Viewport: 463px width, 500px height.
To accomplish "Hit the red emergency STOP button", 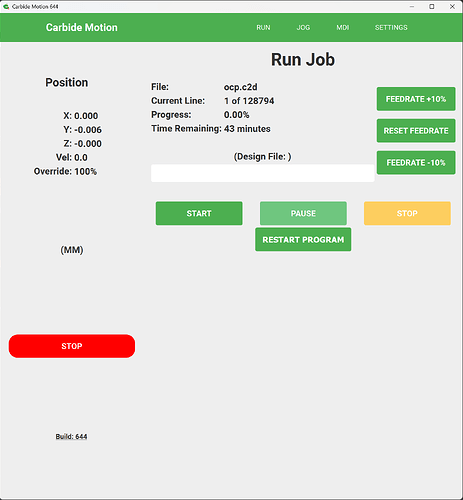I will [x=72, y=346].
